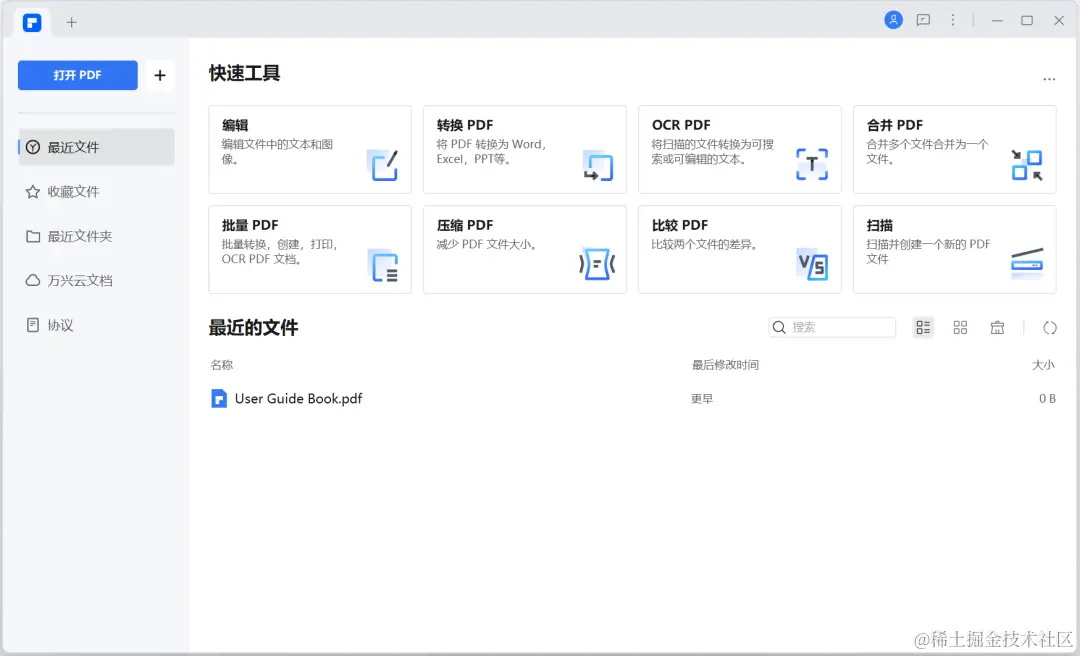Click the 打开 PDF button
Viewport: 1080px width, 656px height.
(77, 75)
